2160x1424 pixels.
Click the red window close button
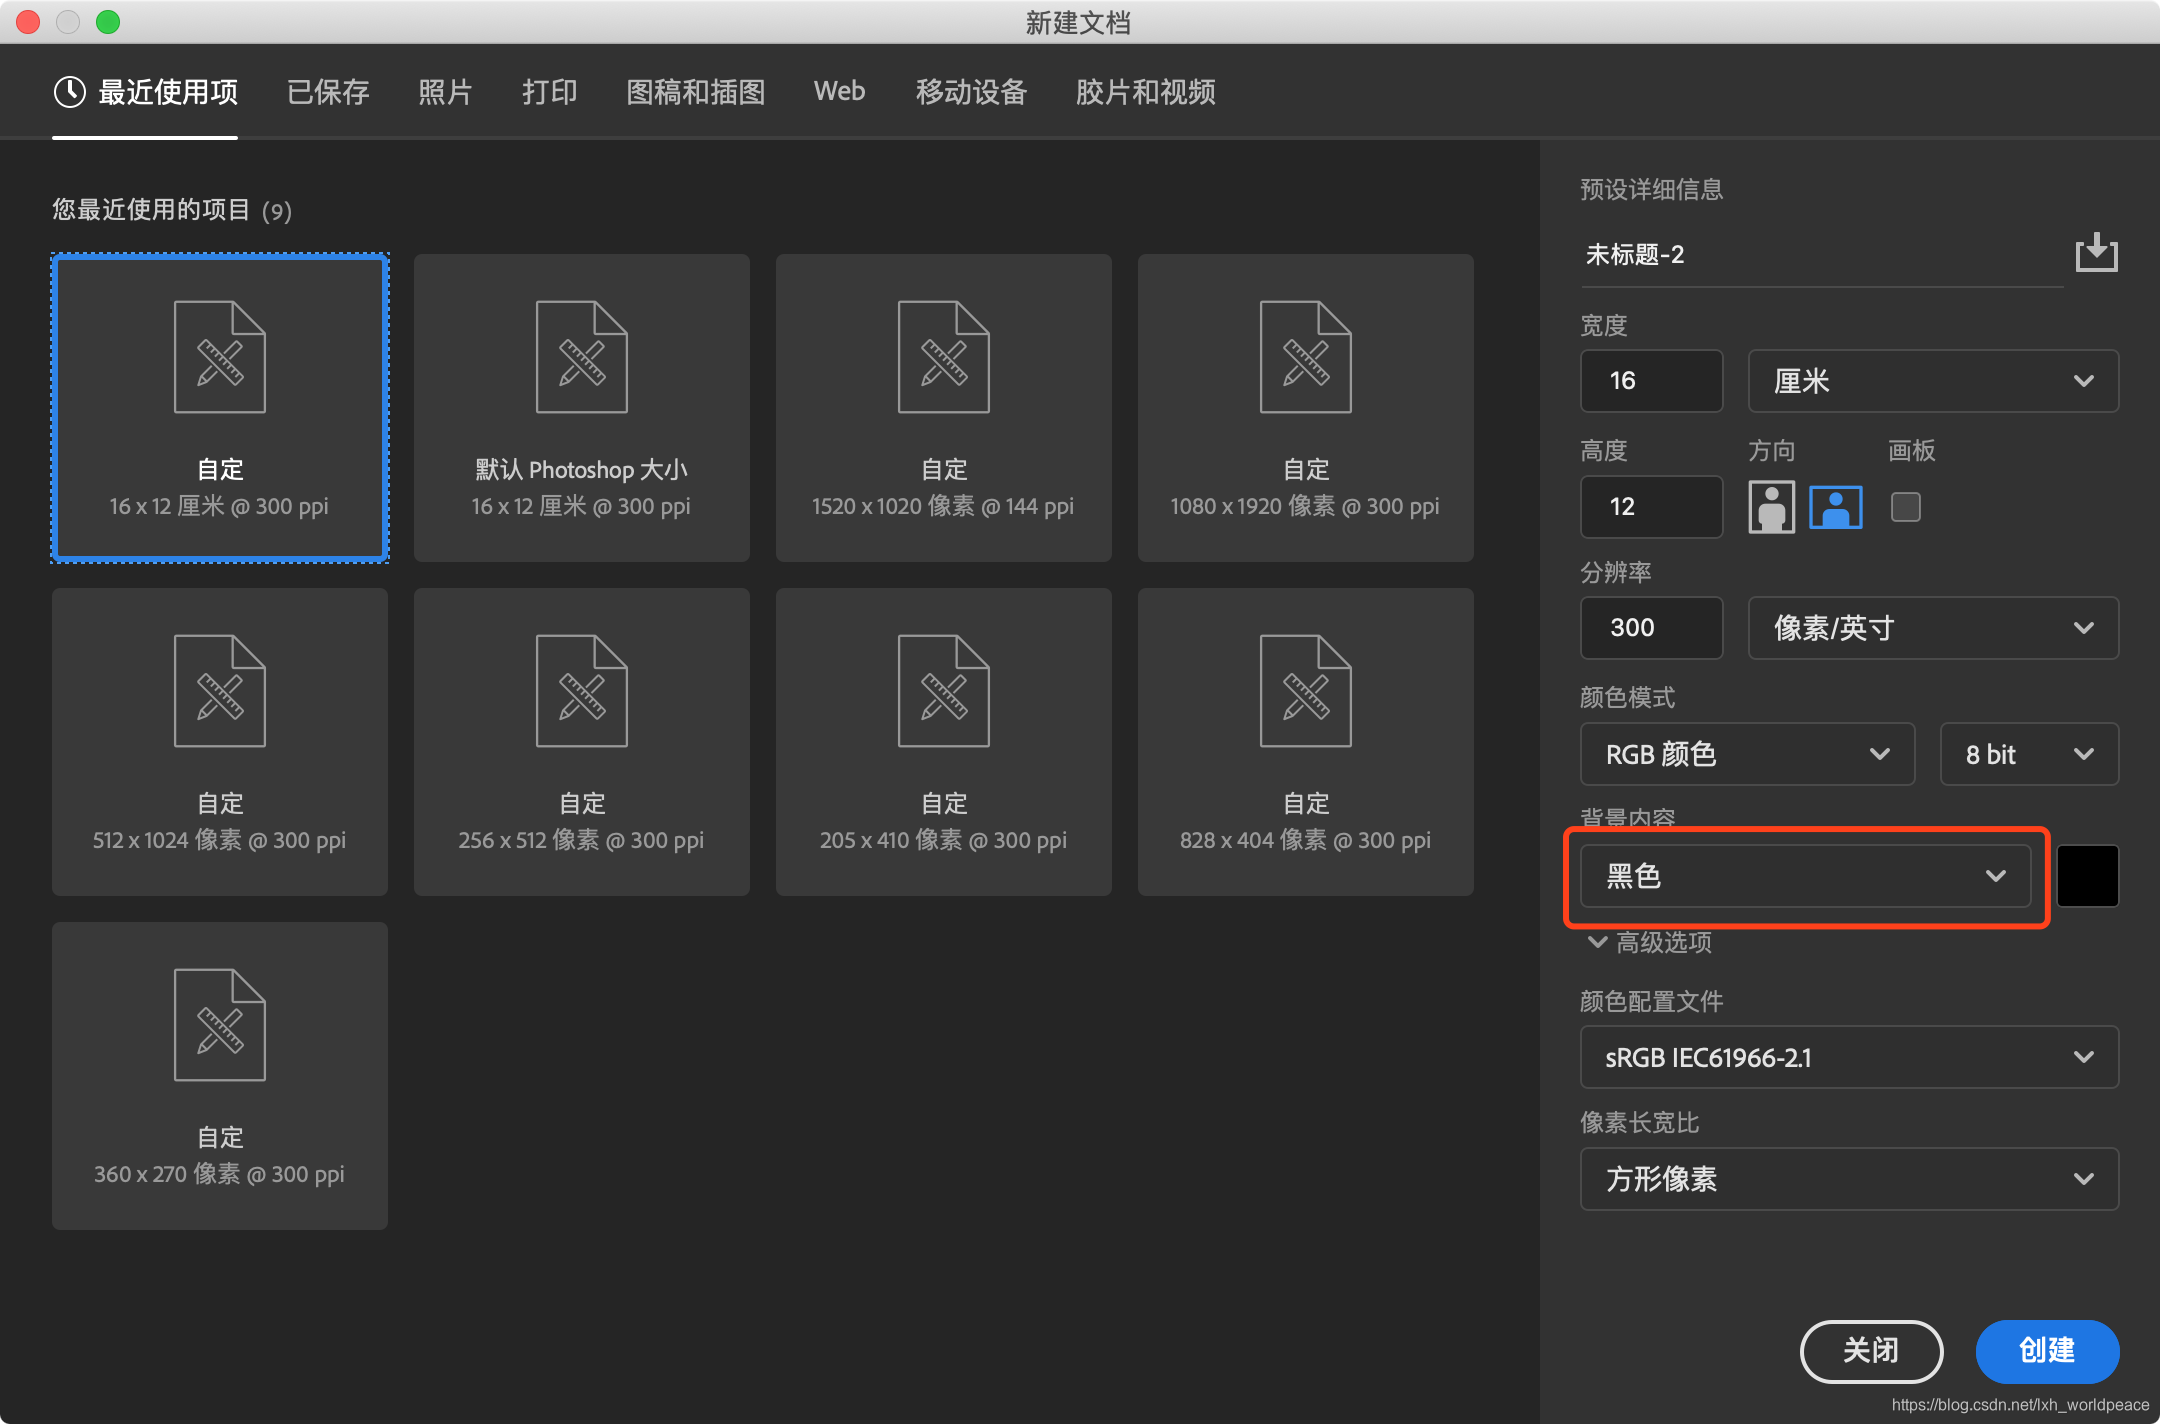28,22
